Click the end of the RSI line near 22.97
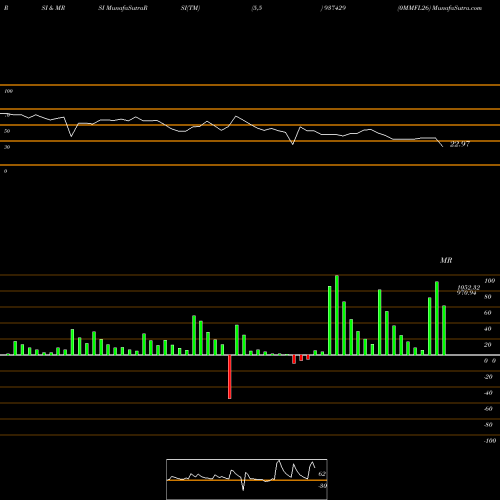The width and height of the screenshot is (500, 500). click(443, 146)
